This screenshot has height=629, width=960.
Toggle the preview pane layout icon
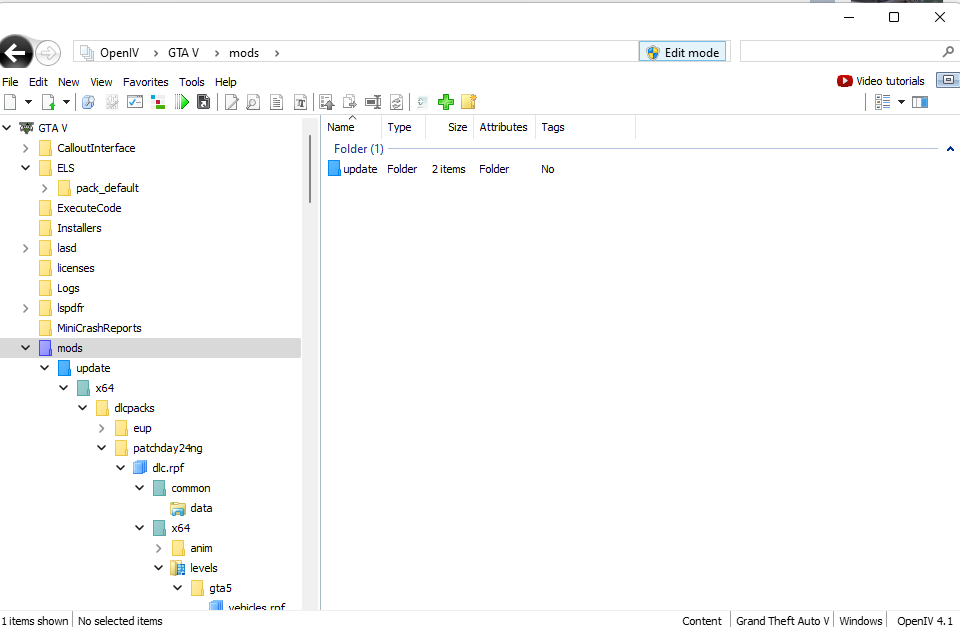(920, 102)
